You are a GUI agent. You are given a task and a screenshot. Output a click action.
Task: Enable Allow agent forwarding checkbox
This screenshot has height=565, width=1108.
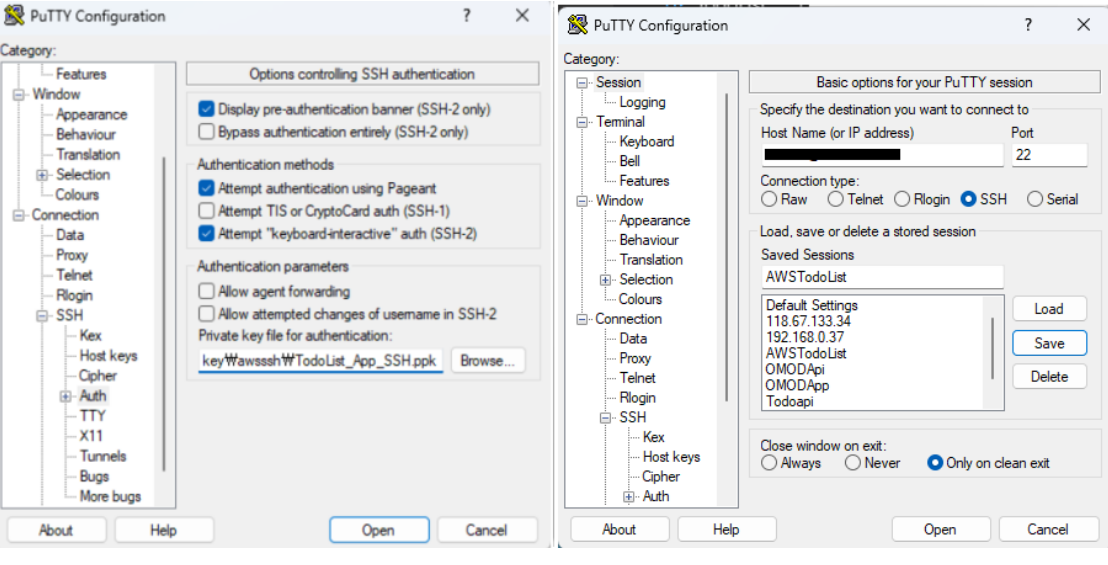(x=206, y=291)
